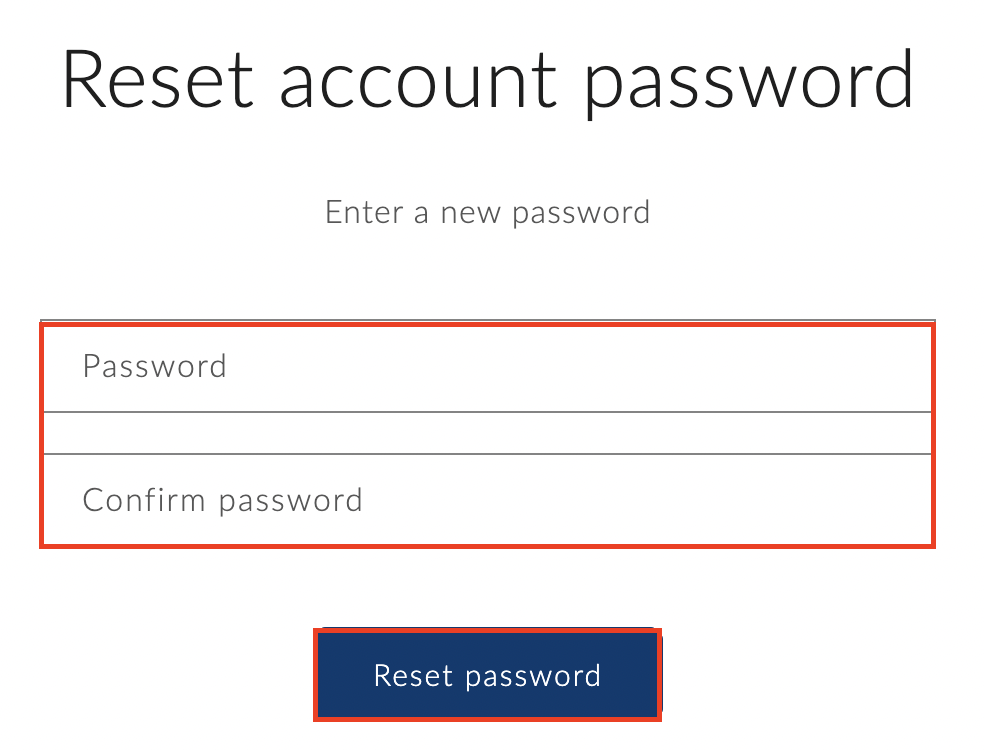
Task: Click the Password input field
Action: click(487, 367)
